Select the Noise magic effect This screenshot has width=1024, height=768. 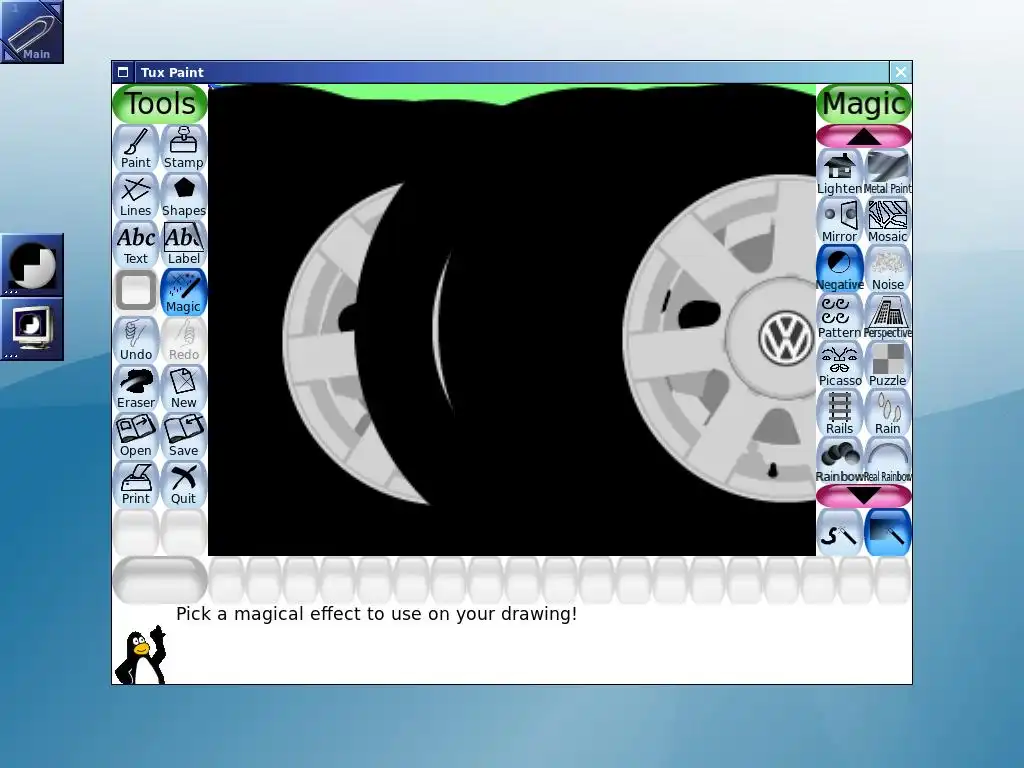pyautogui.click(x=888, y=268)
